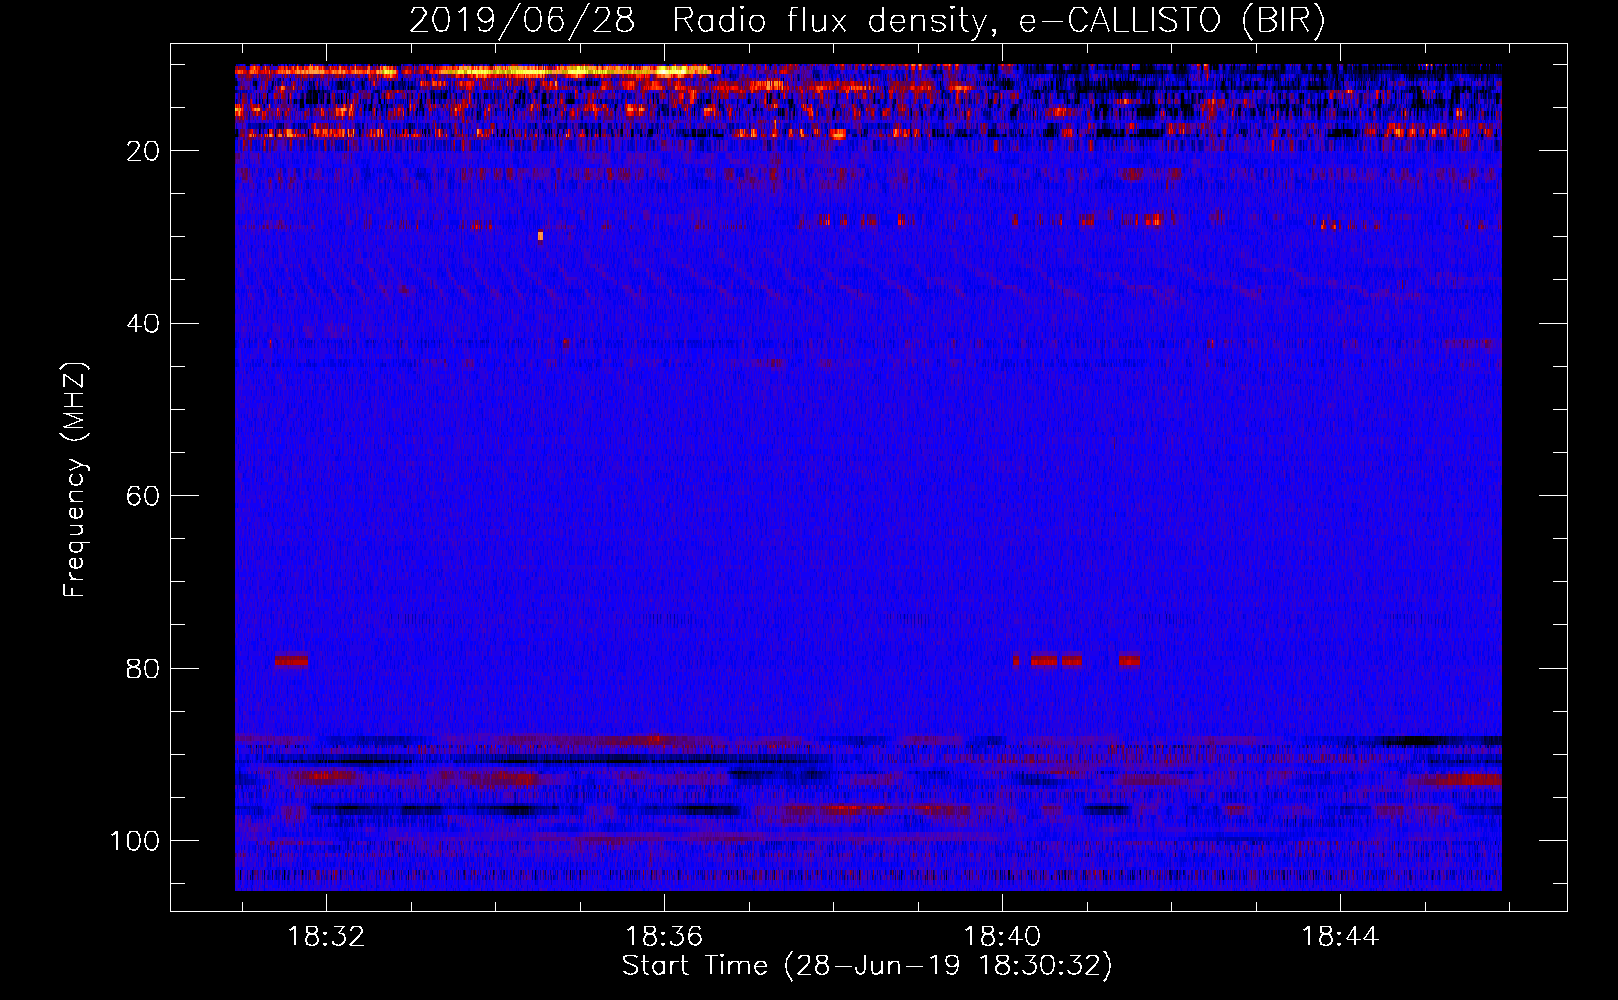Click the "80" frequency tick label
This screenshot has width=1618, height=1000.
(143, 669)
